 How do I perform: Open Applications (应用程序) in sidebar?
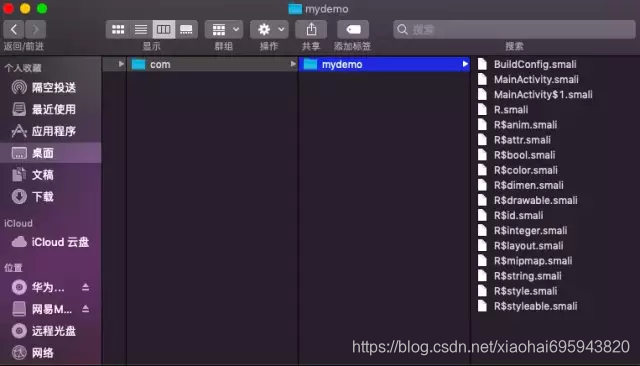tap(51, 131)
